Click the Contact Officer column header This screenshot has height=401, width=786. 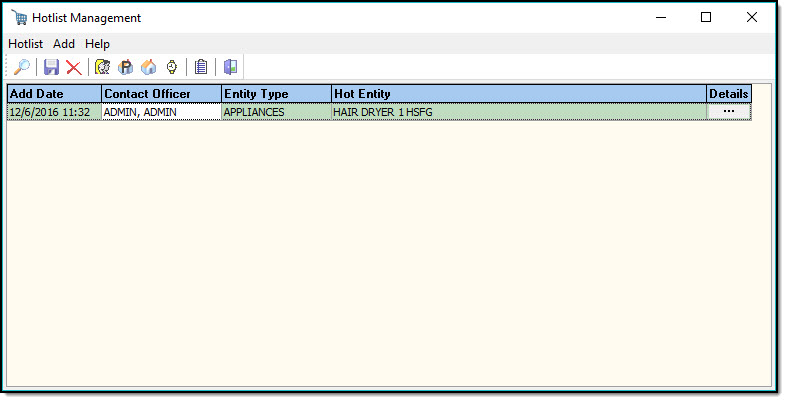pos(161,94)
